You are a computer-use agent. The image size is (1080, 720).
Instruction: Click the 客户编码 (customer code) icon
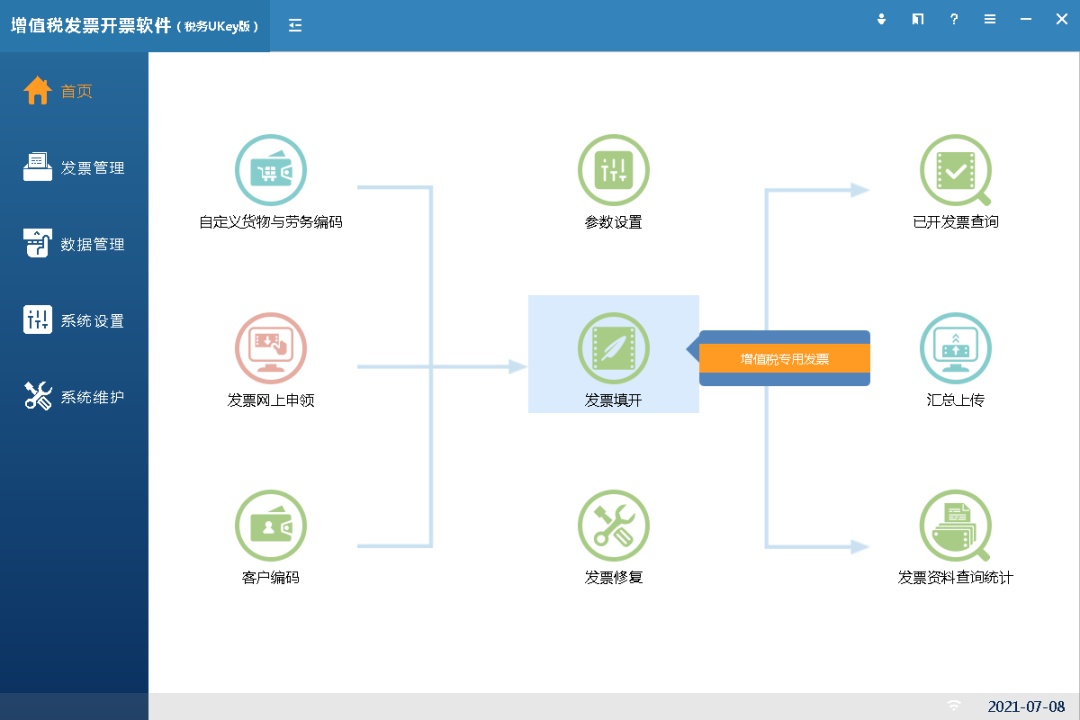point(270,525)
